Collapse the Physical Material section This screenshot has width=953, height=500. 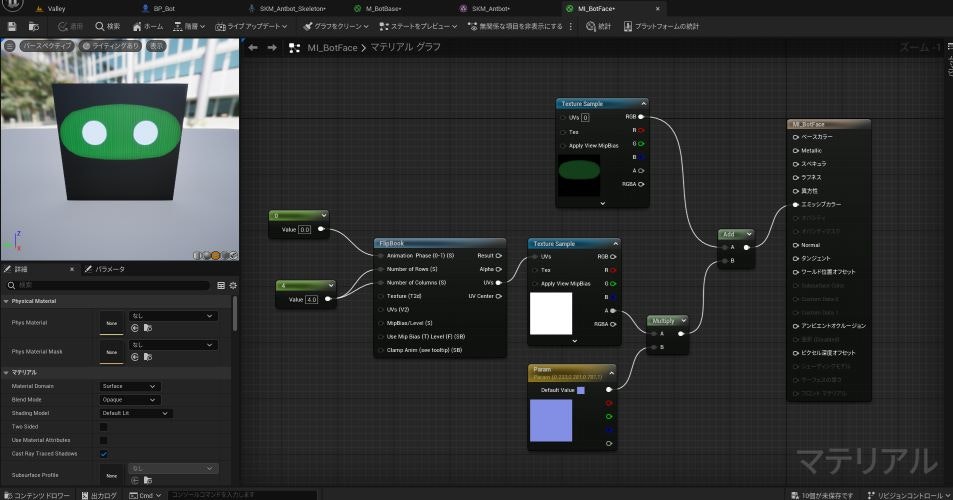point(6,301)
